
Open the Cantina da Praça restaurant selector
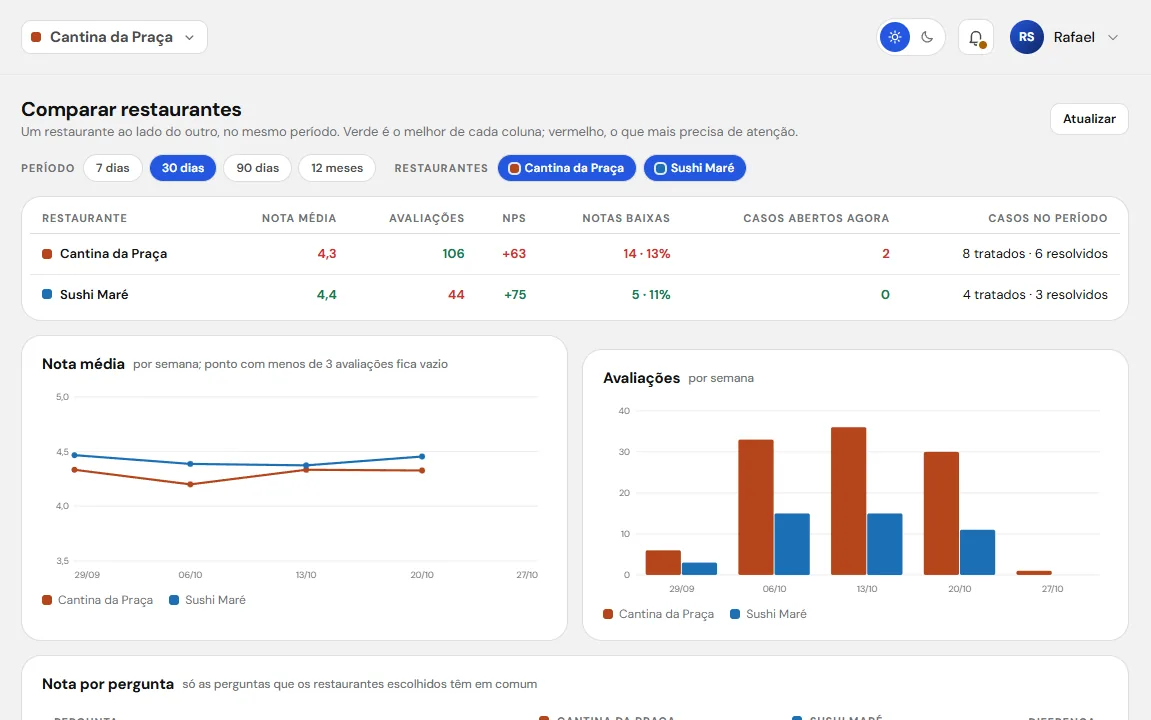(x=115, y=37)
